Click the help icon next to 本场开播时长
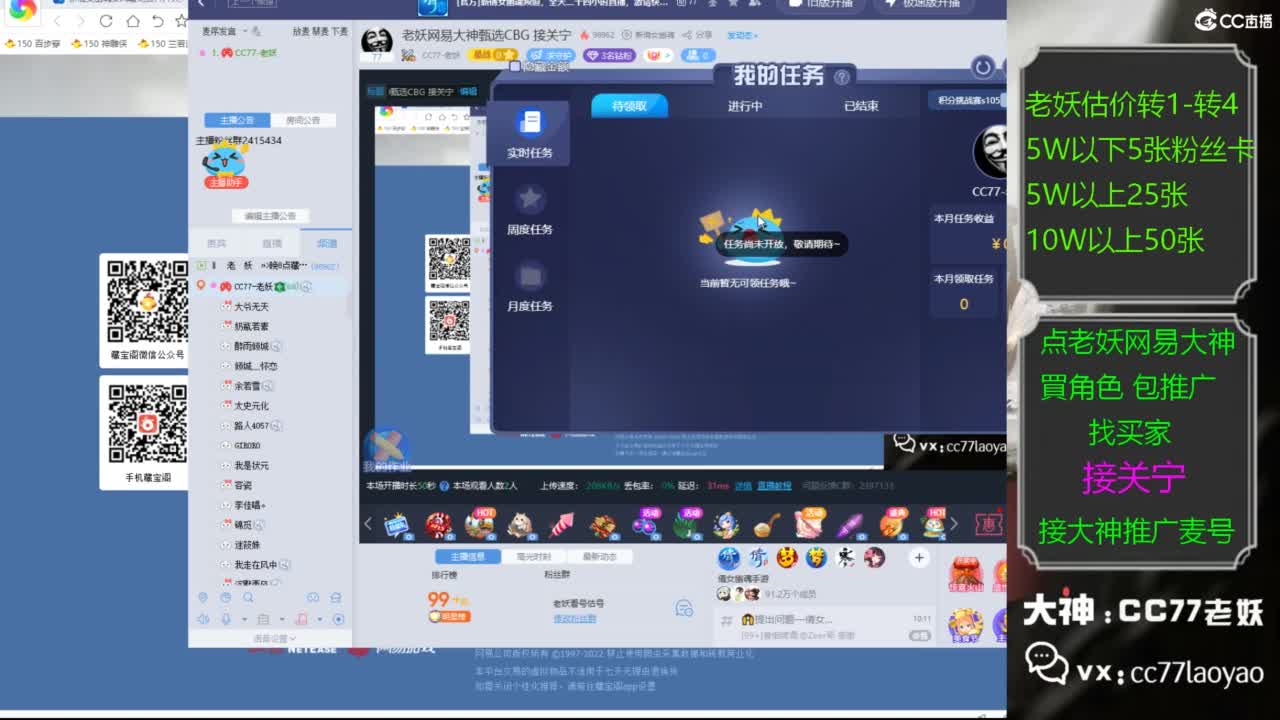Screen dimensions: 1280x720 click(x=445, y=486)
